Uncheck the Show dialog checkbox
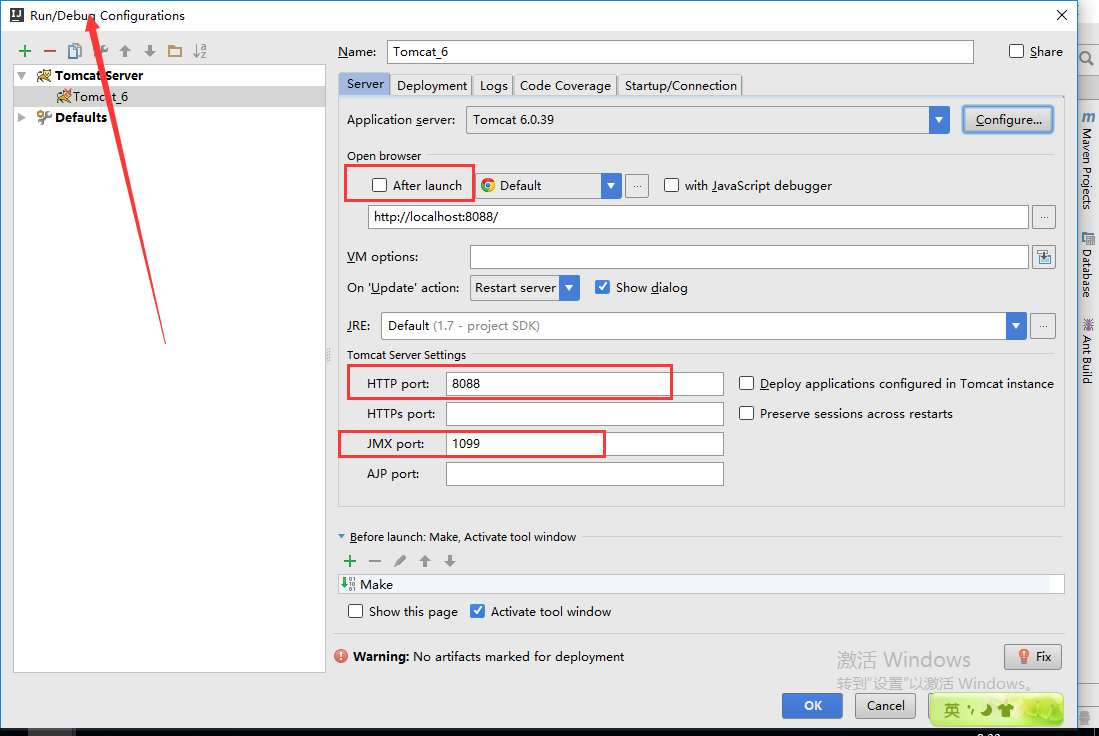The width and height of the screenshot is (1099, 736). tap(602, 287)
